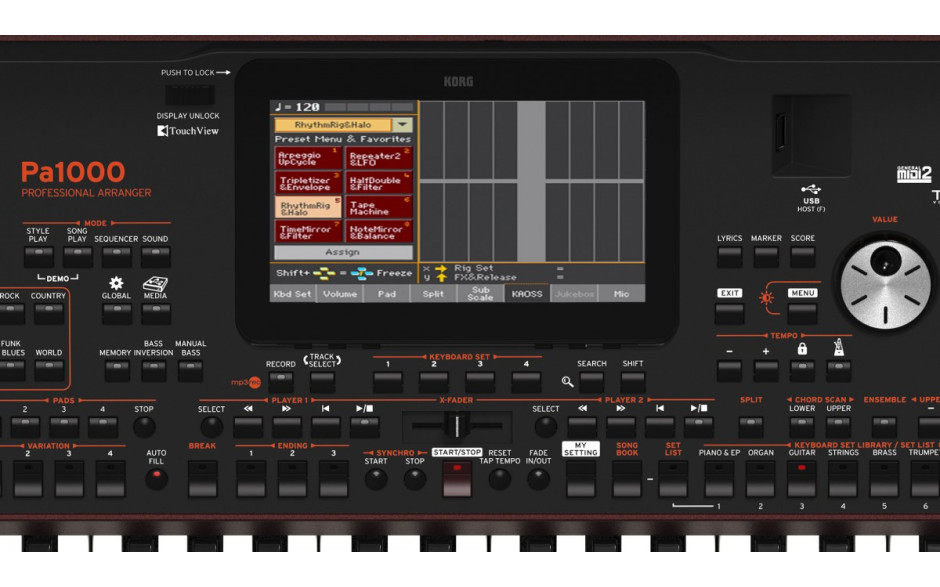The width and height of the screenshot is (940, 587).
Task: Enable CHORD SCAN LOWER
Action: (x=802, y=427)
